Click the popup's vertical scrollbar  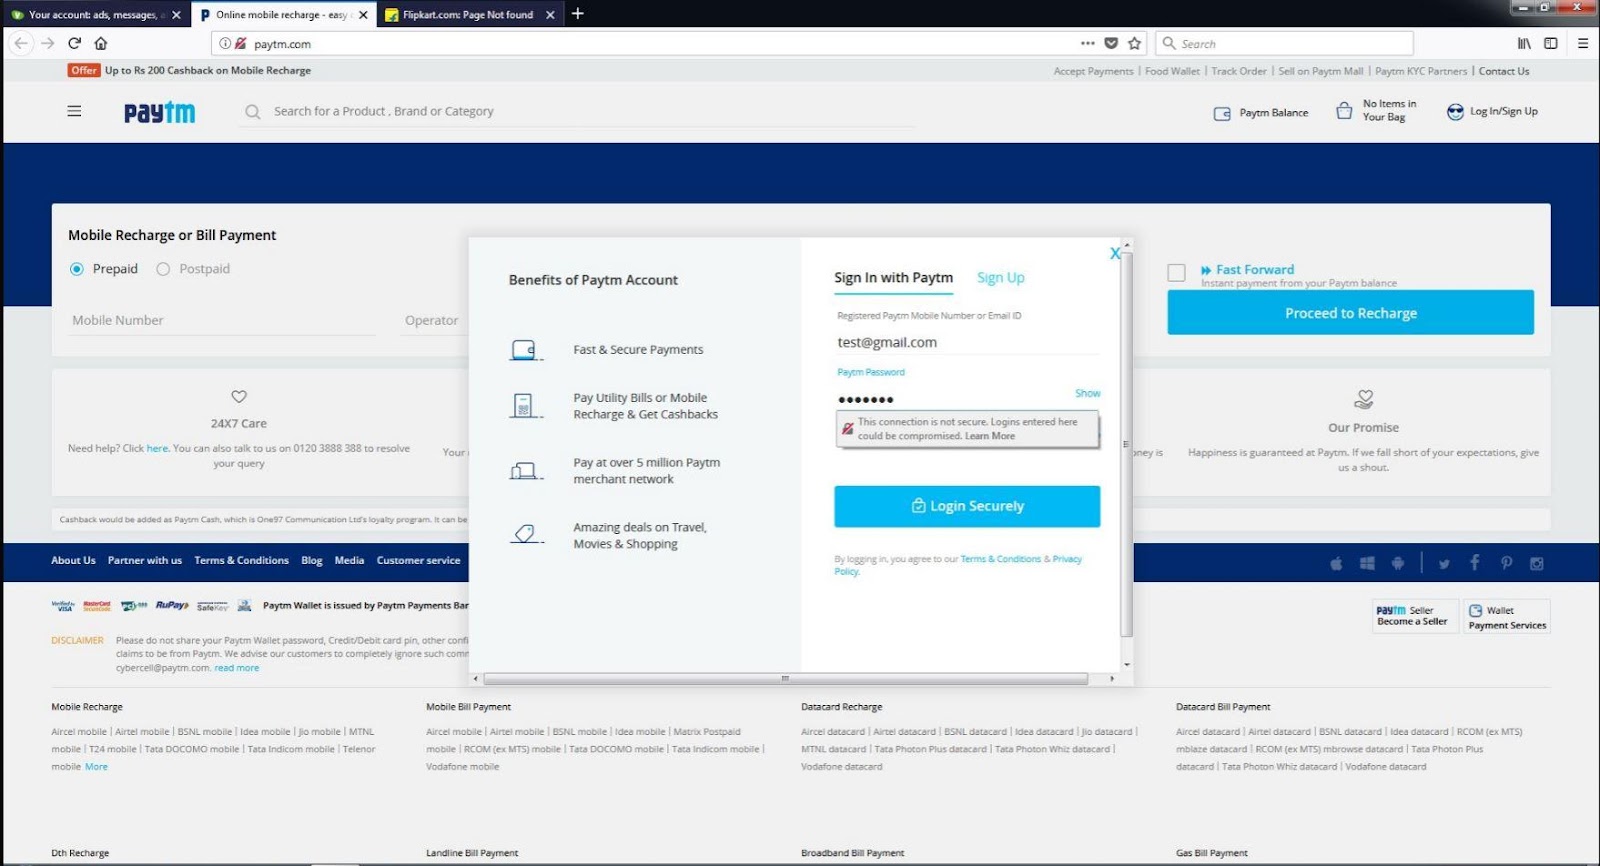point(1127,444)
